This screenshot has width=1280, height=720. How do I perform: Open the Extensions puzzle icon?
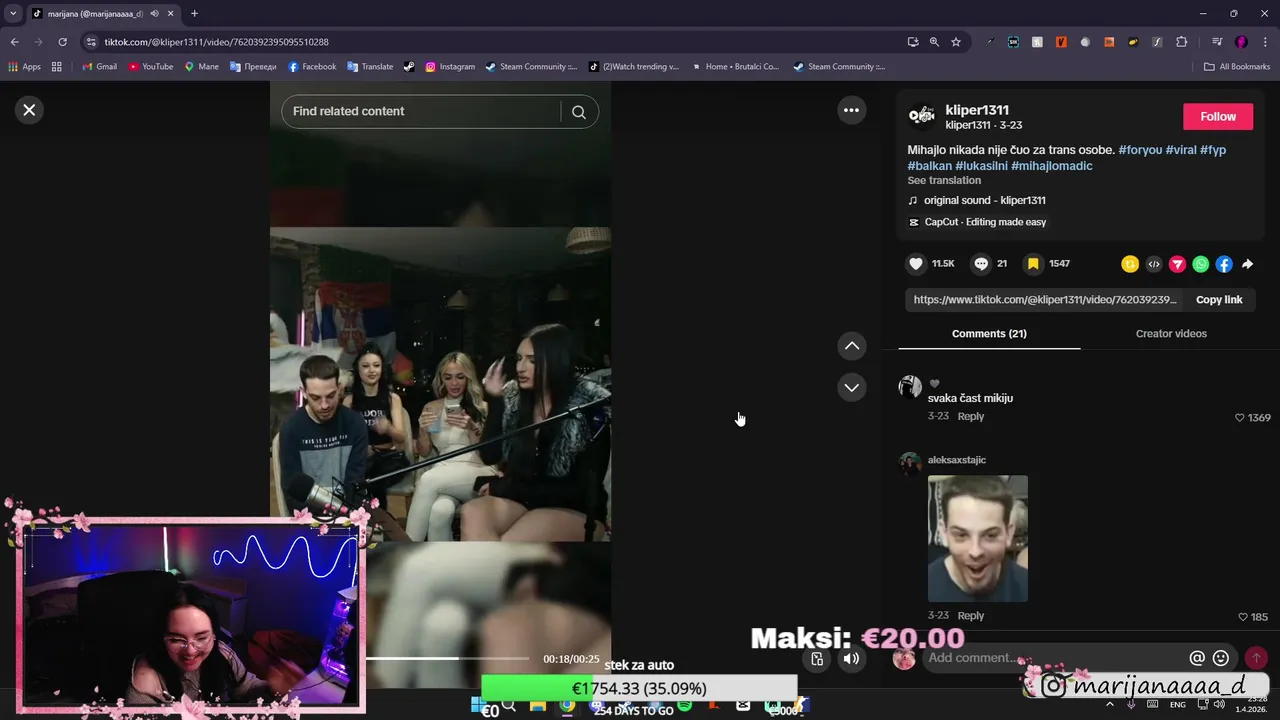tap(1181, 42)
